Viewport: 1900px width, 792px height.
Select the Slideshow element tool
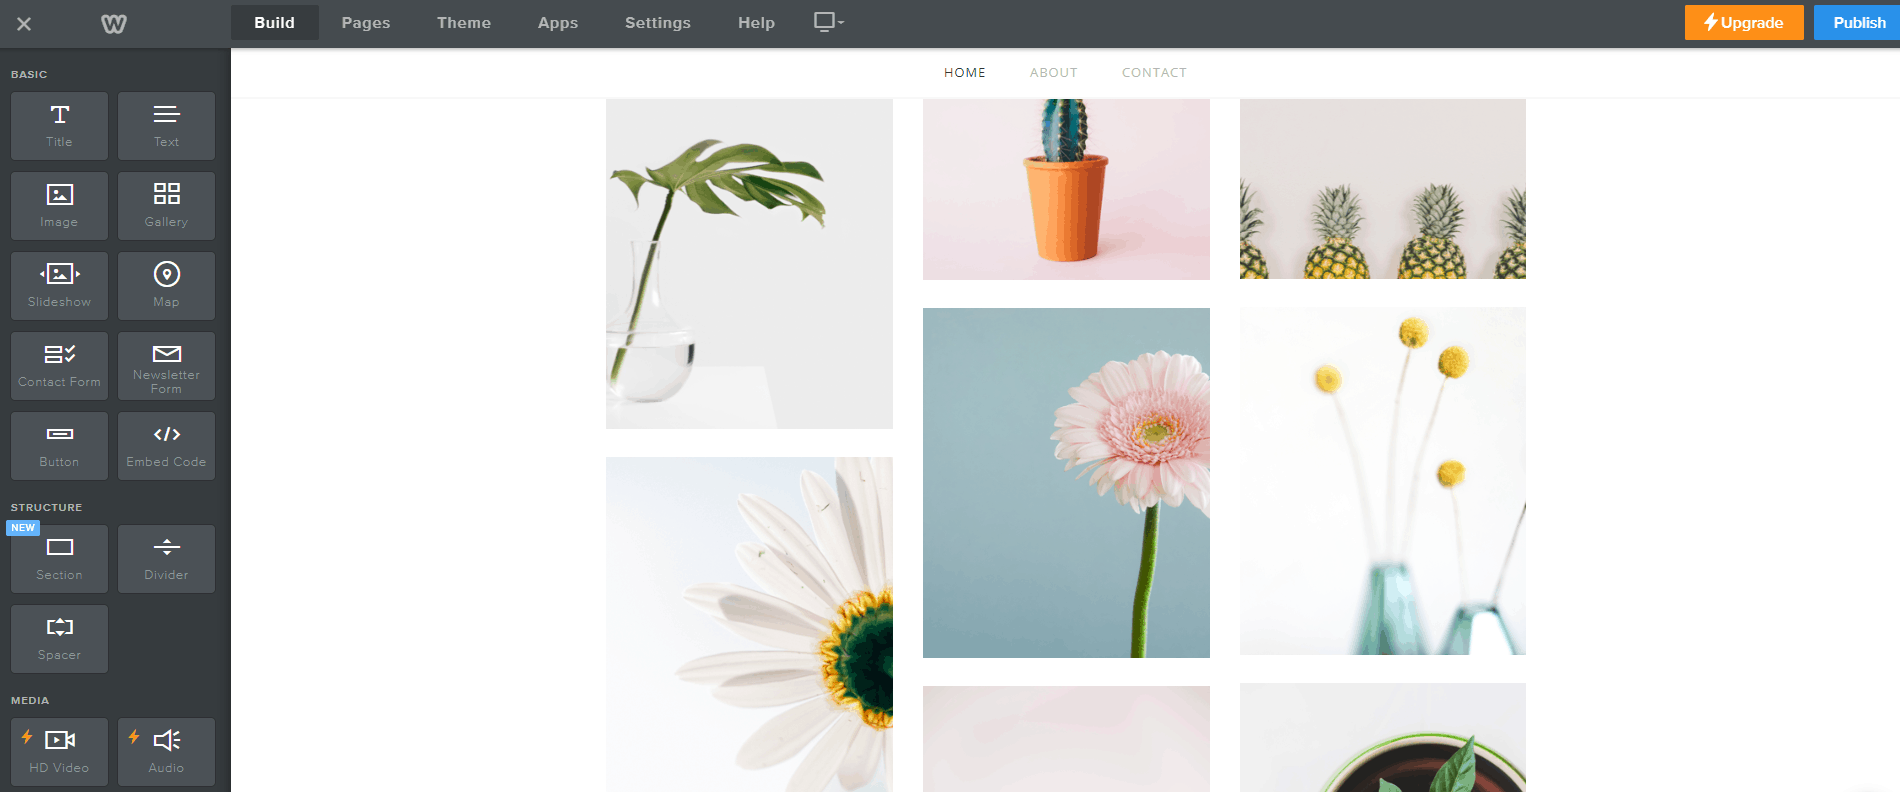tap(59, 286)
